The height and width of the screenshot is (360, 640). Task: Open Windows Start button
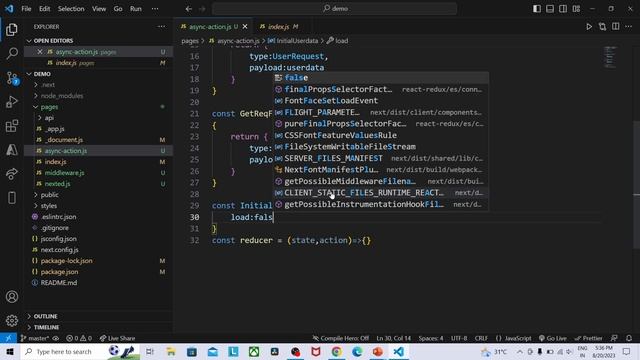click(x=10, y=351)
